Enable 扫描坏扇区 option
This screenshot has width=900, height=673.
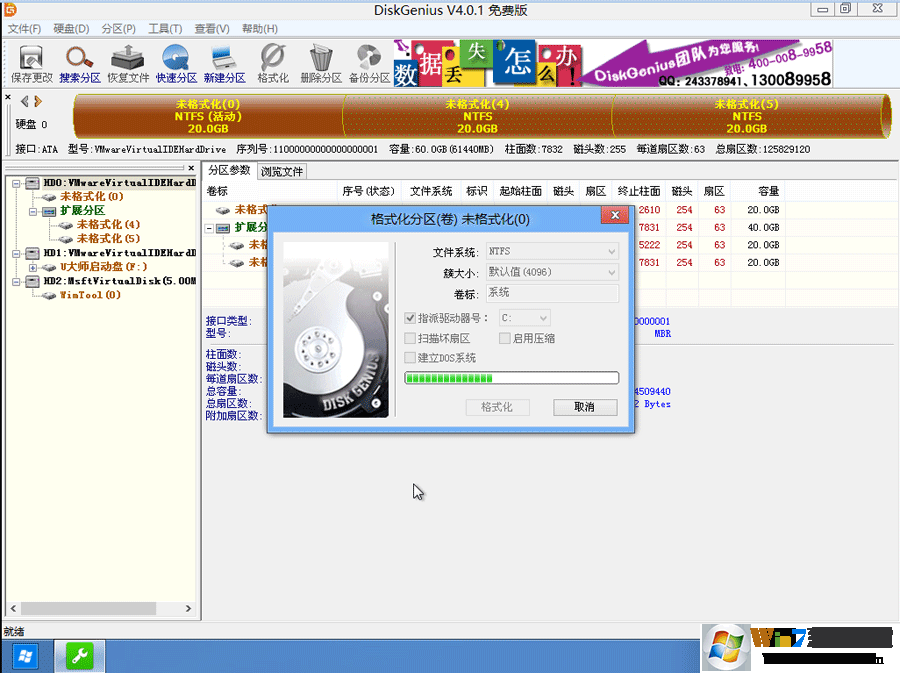pyautogui.click(x=410, y=338)
